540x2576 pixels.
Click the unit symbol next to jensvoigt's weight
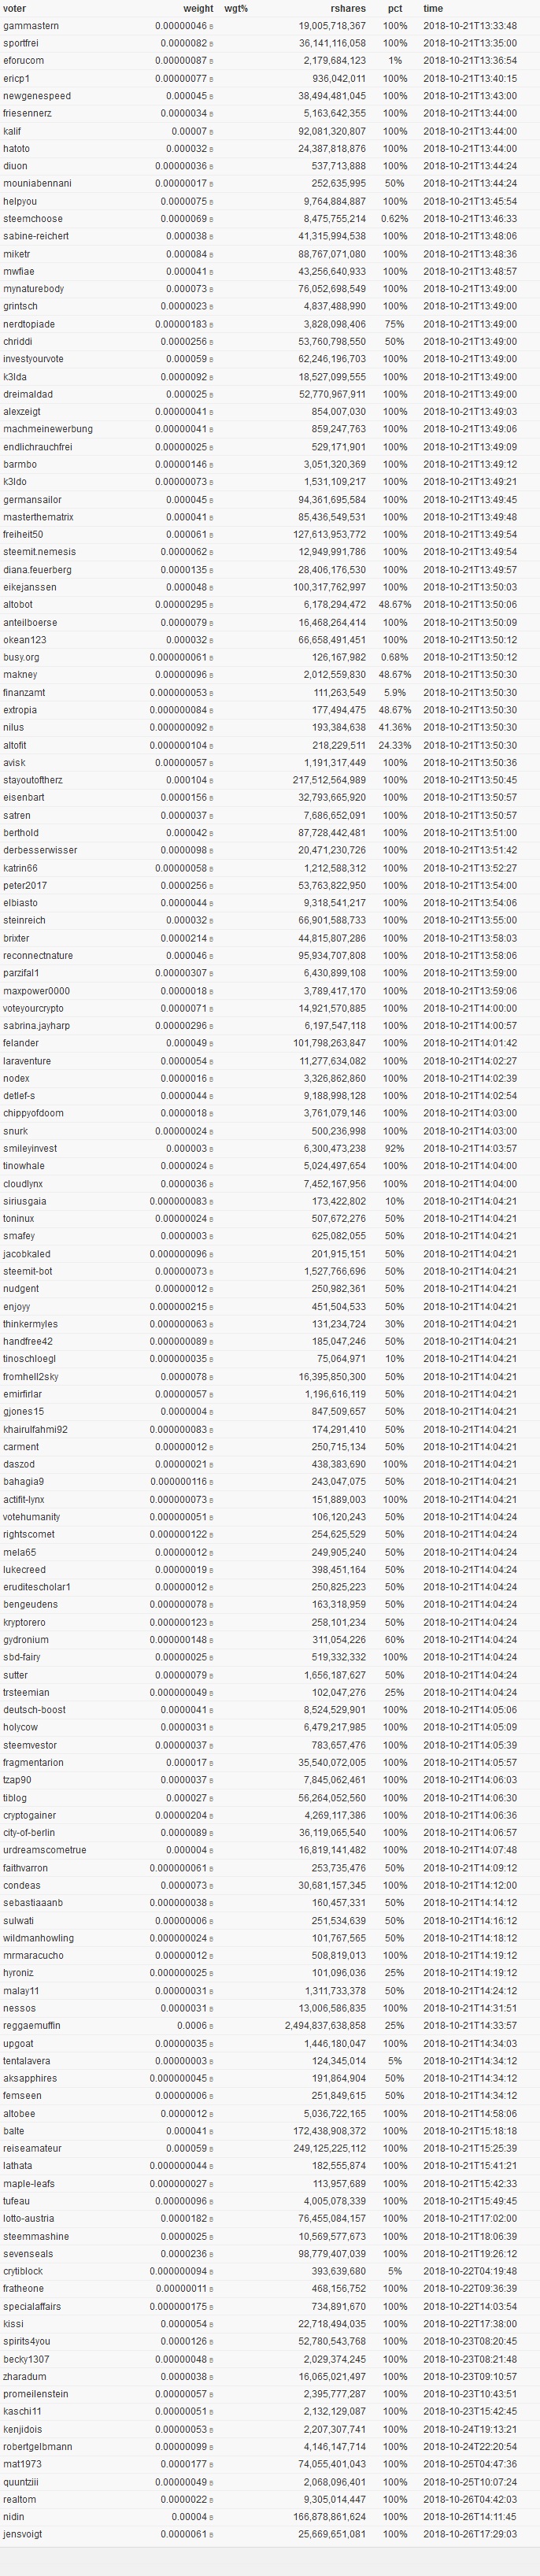(x=211, y=2535)
